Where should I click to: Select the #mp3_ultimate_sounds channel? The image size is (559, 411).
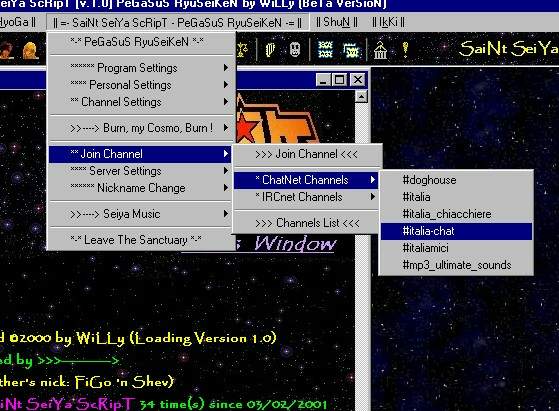(456, 265)
